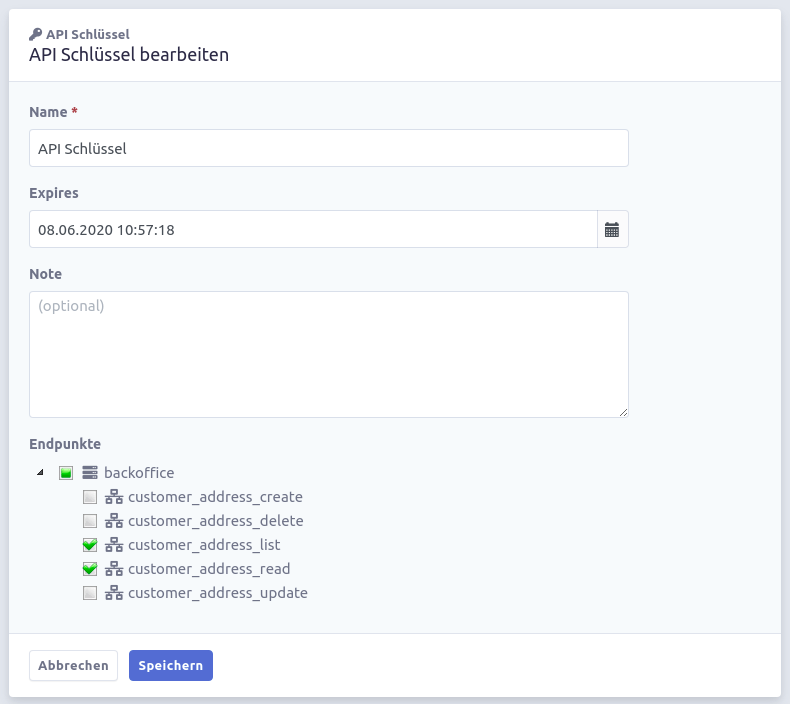Image resolution: width=790 pixels, height=704 pixels.
Task: Toggle the backoffice parent checkbox
Action: pyautogui.click(x=66, y=473)
